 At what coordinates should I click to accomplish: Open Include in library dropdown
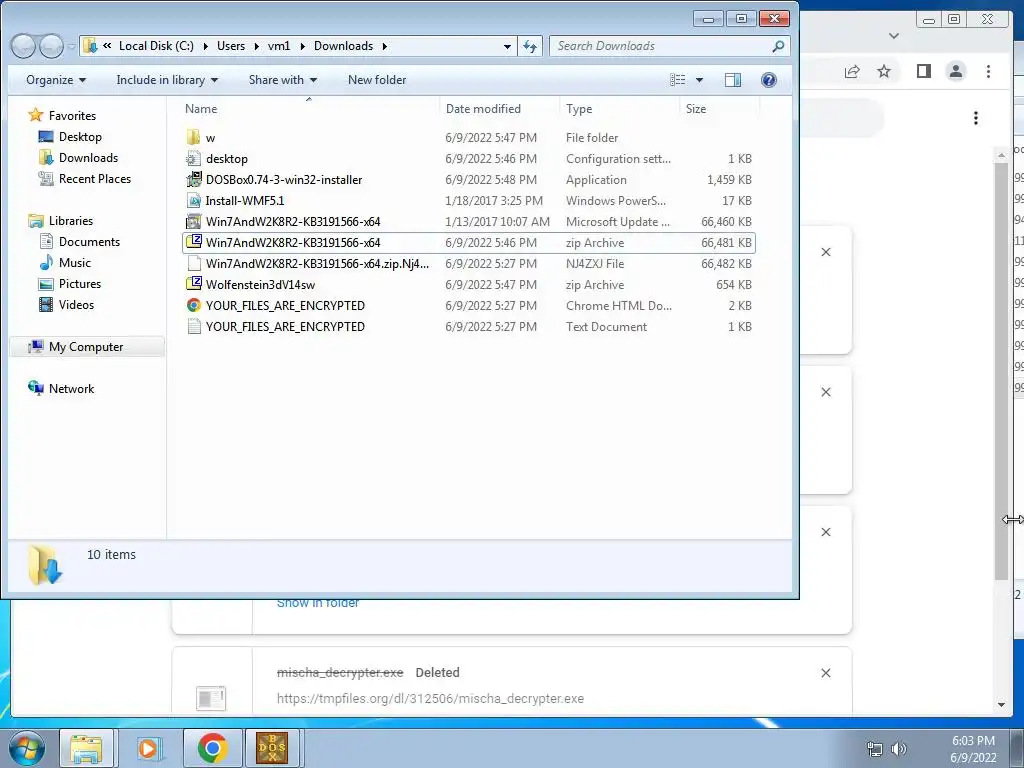pyautogui.click(x=167, y=80)
